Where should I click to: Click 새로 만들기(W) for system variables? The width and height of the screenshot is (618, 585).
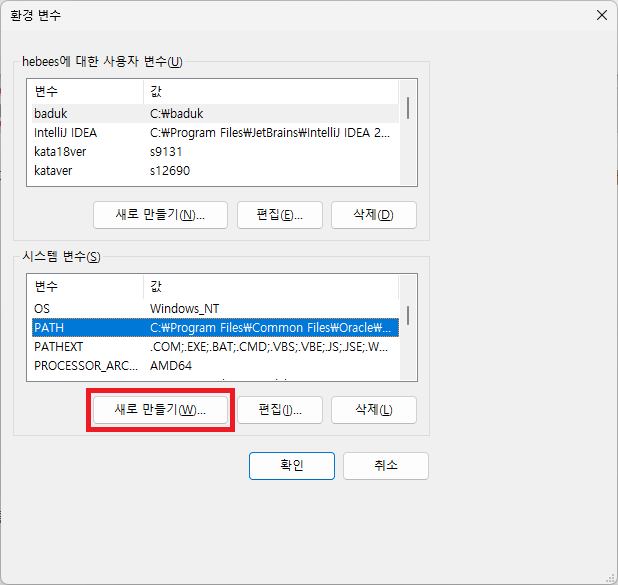coord(160,410)
